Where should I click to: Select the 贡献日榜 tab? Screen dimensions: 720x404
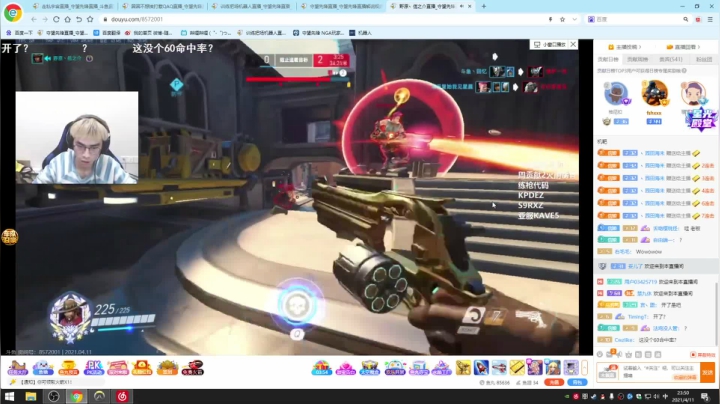tap(608, 59)
